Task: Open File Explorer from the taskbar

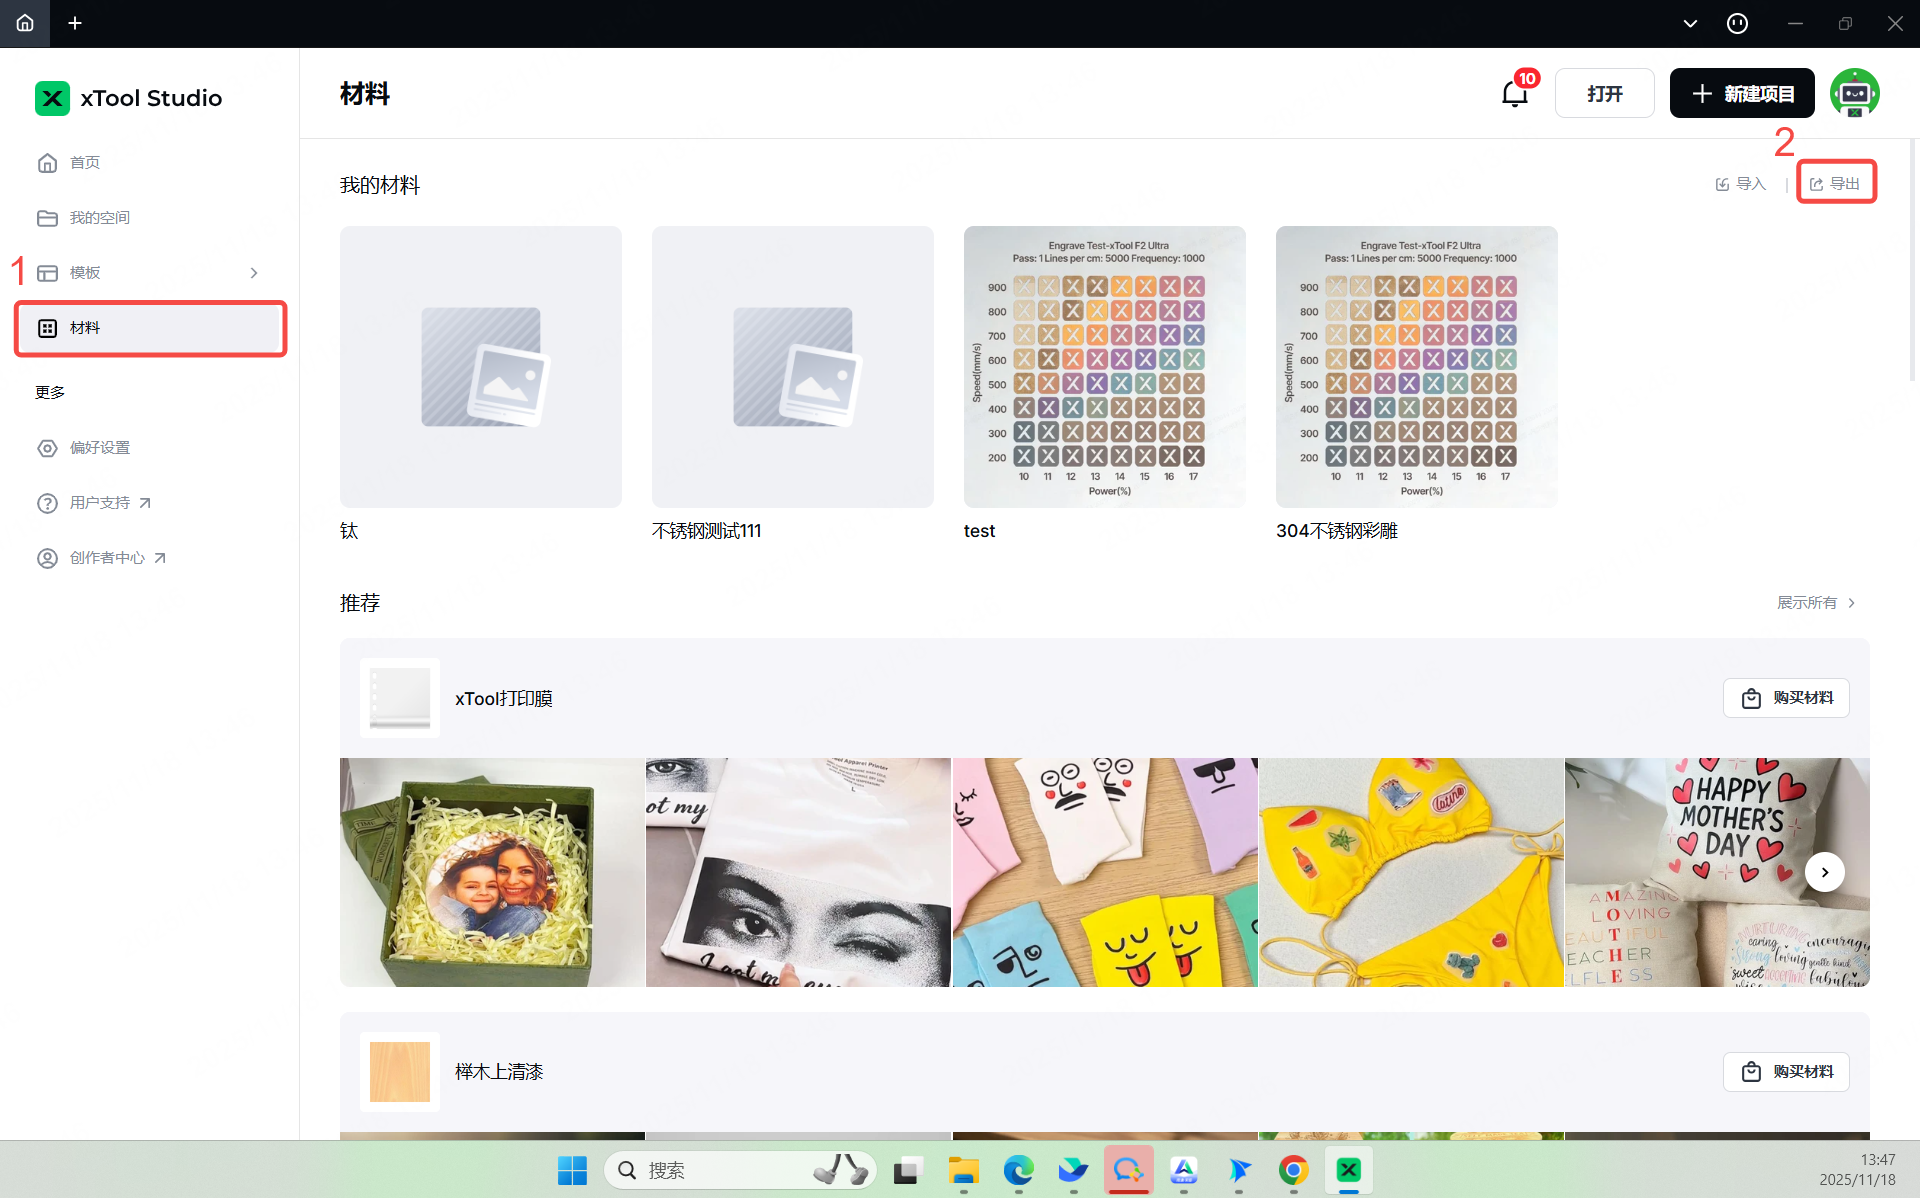Action: 963,1170
